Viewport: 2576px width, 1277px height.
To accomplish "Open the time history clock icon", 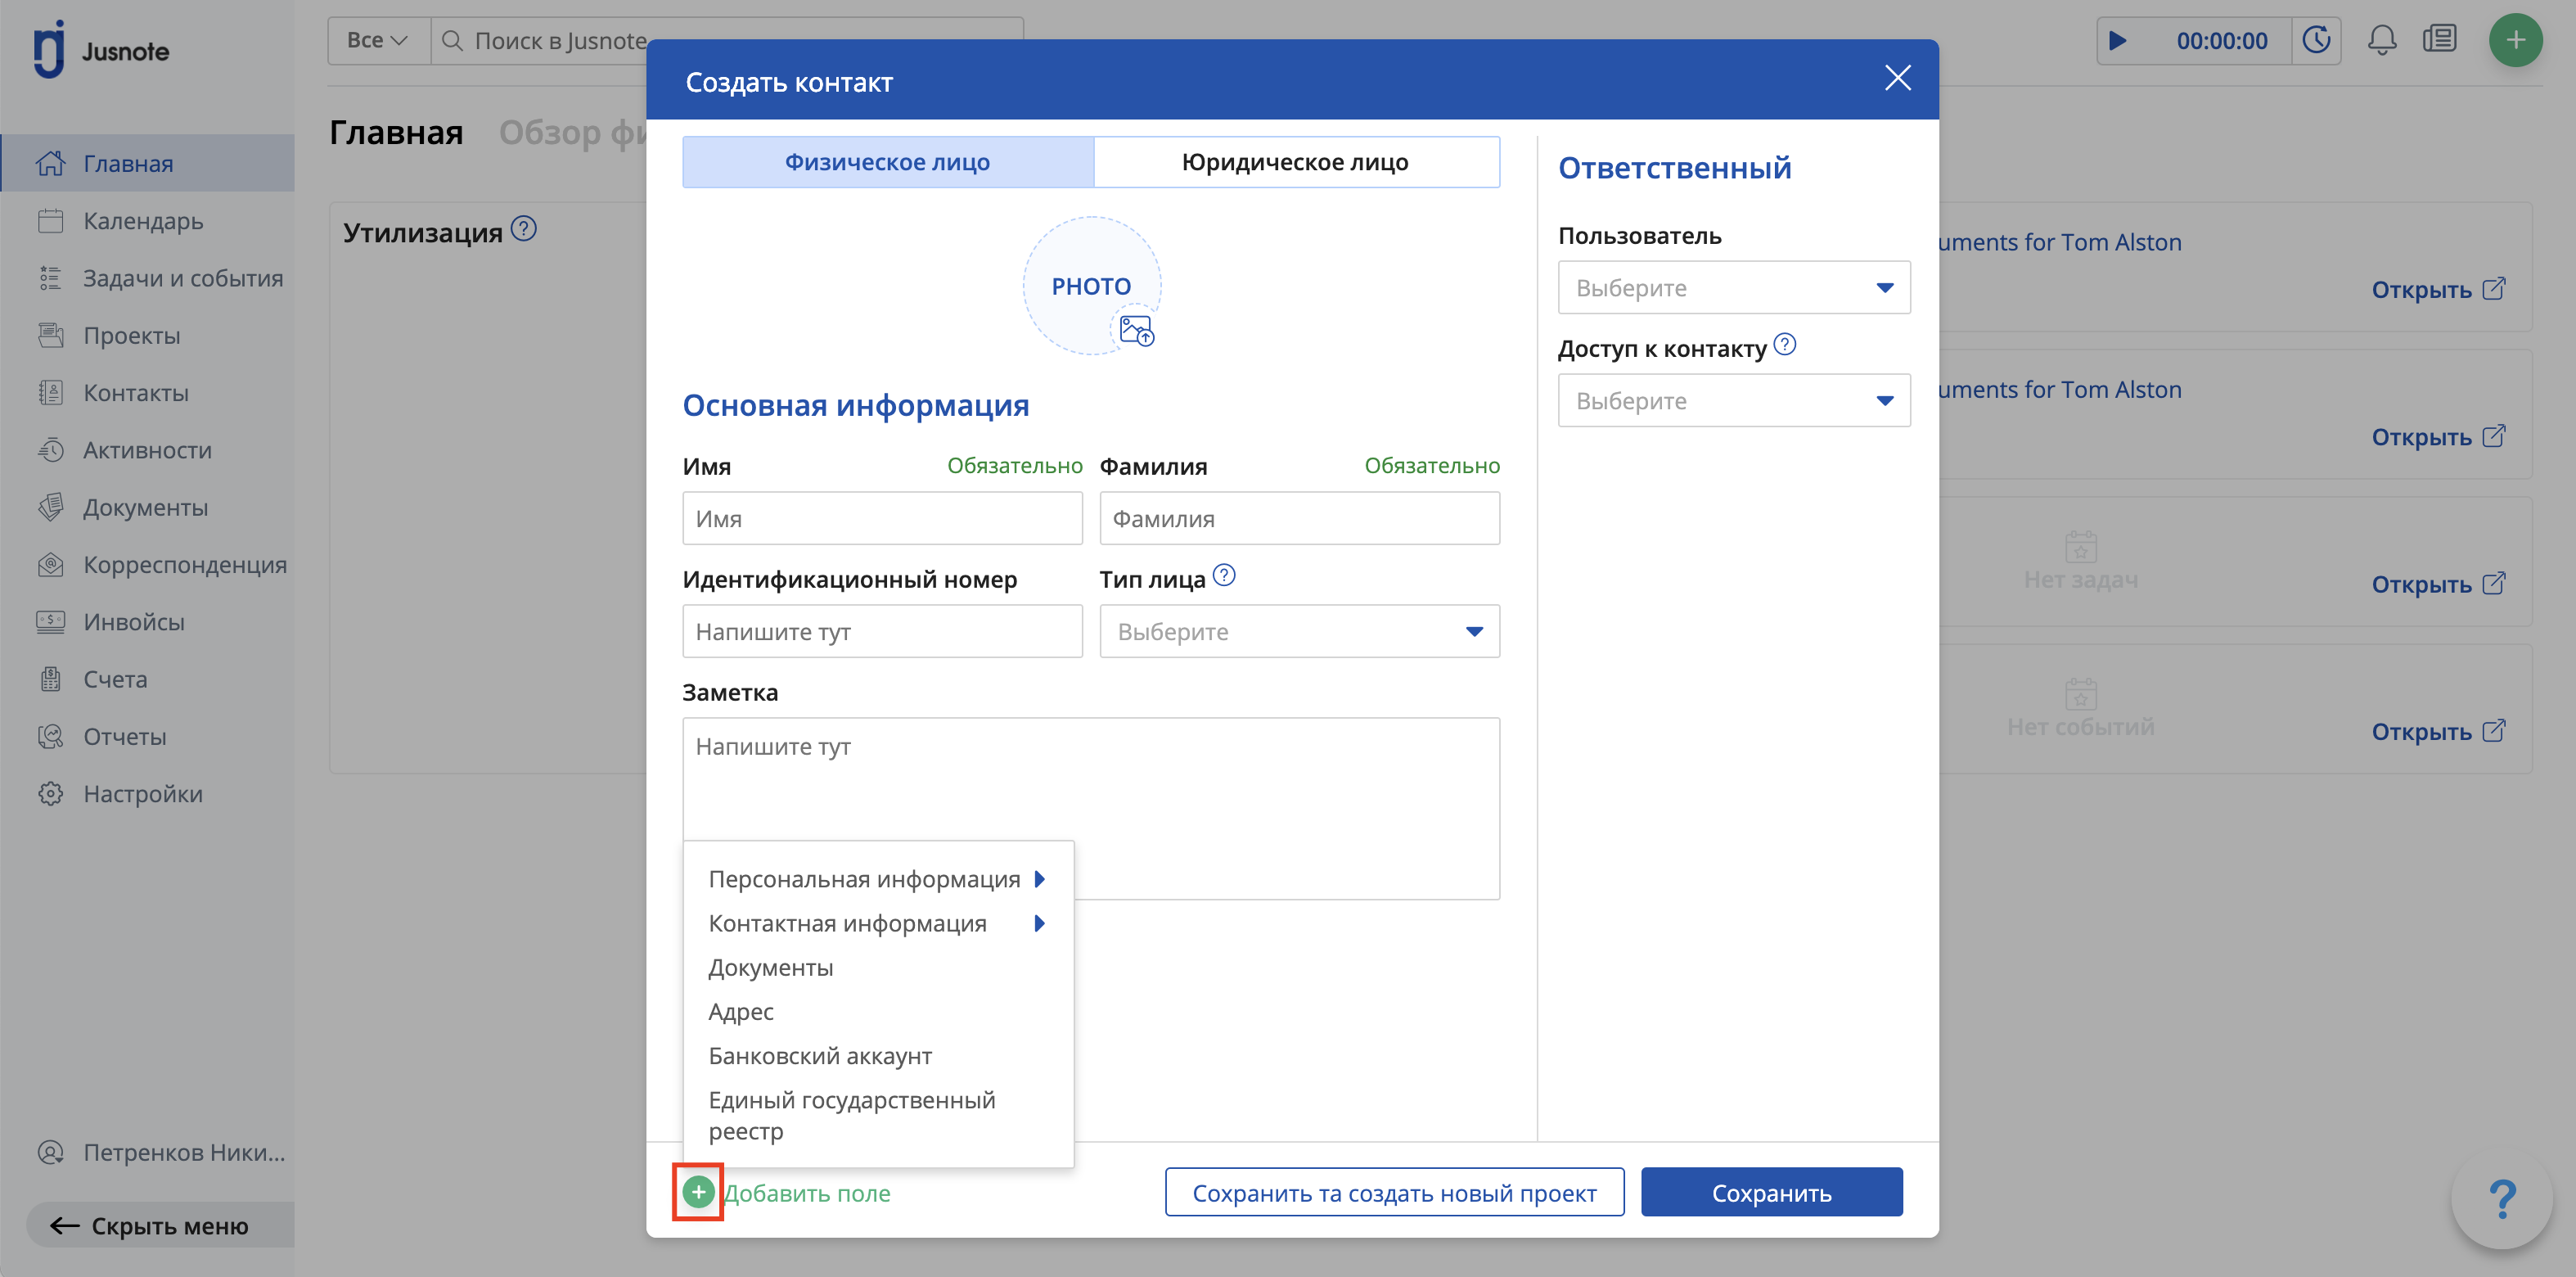I will (x=2316, y=41).
